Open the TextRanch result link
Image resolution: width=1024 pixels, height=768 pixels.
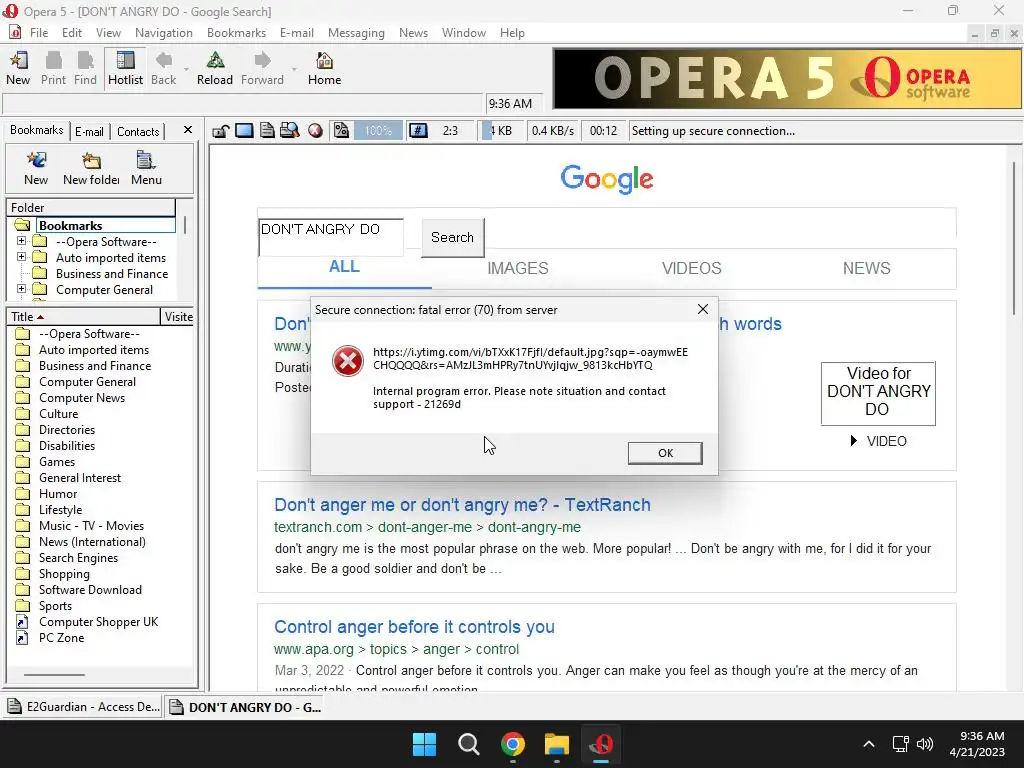[462, 505]
